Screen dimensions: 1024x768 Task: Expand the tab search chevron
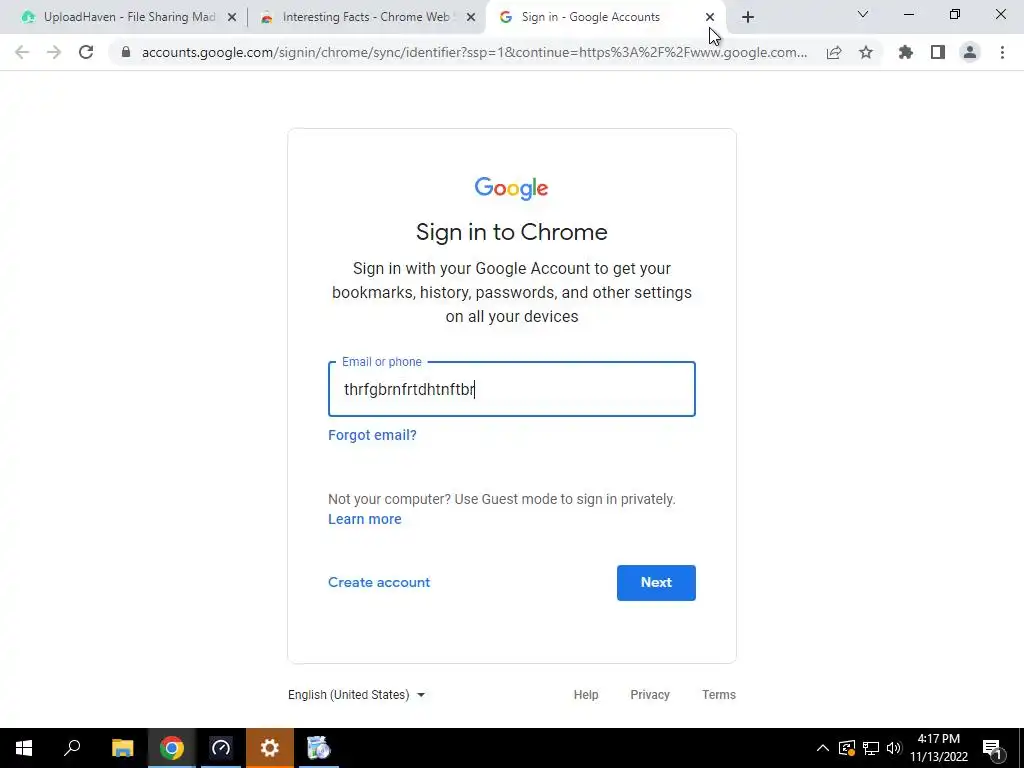pyautogui.click(x=863, y=14)
